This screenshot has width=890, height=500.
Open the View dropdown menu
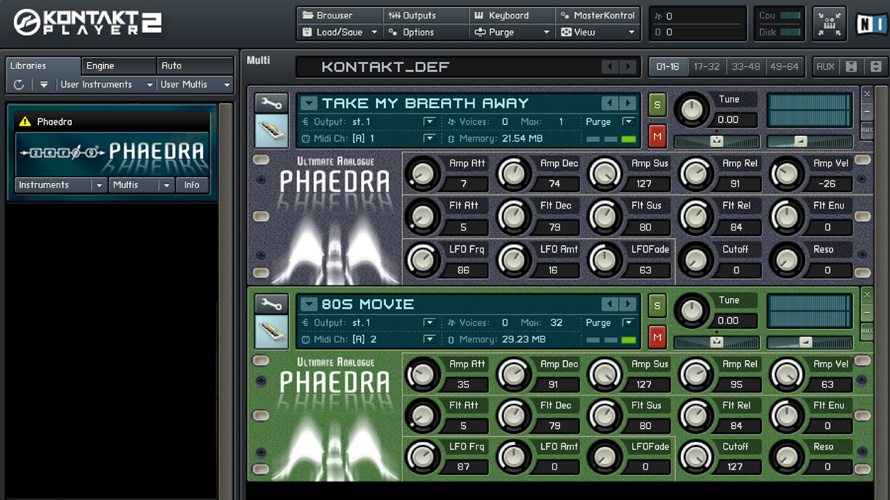pyautogui.click(x=598, y=32)
